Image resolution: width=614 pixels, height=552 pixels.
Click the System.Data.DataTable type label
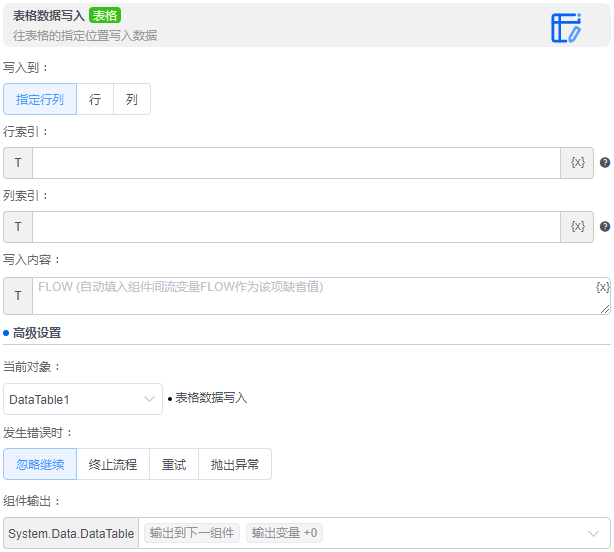[x=71, y=533]
